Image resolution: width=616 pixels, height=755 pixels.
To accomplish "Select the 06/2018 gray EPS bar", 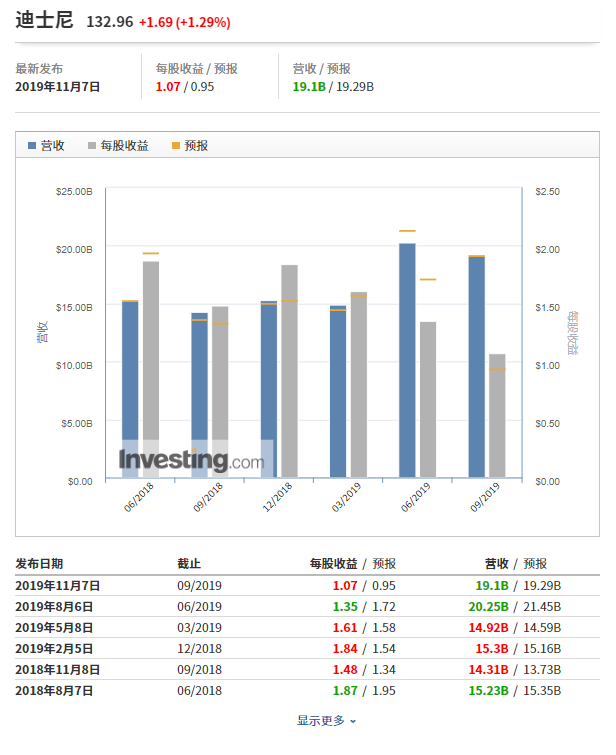I will pyautogui.click(x=151, y=369).
